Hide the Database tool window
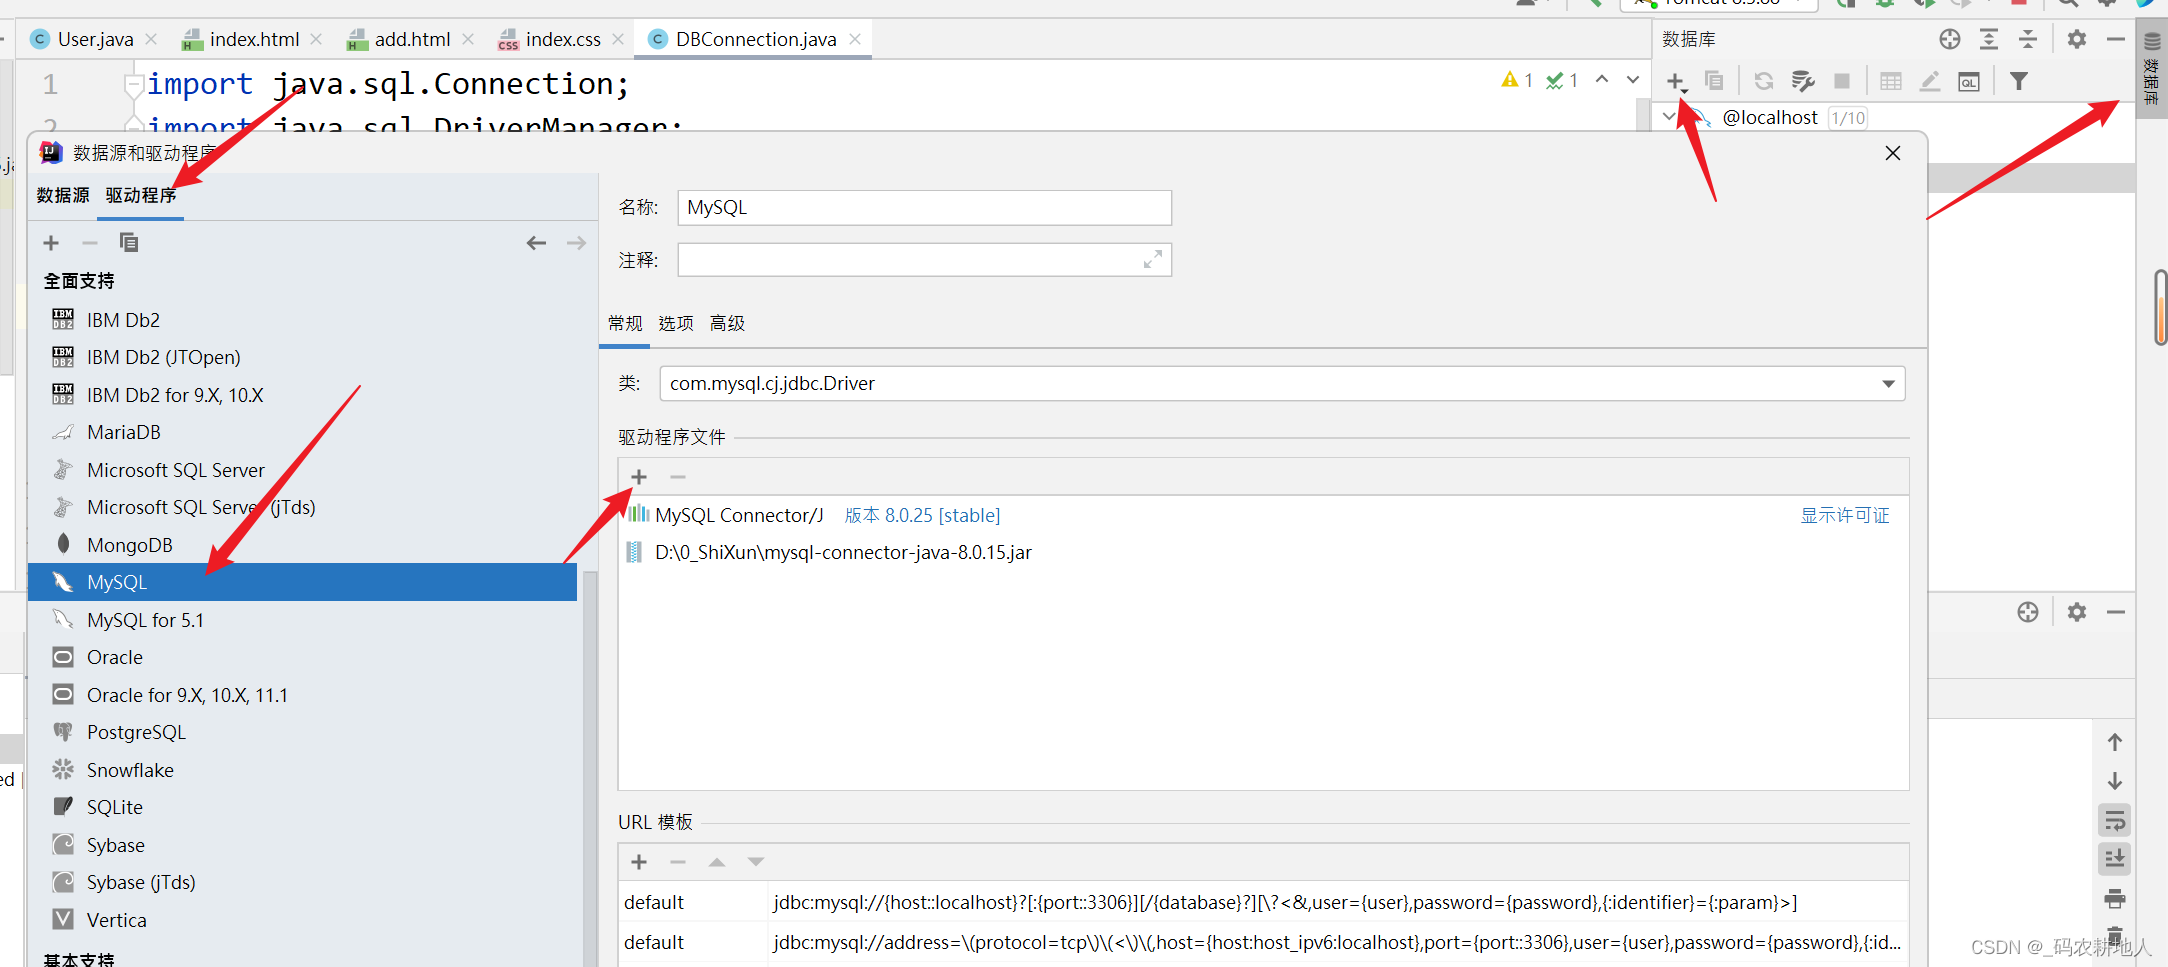This screenshot has width=2168, height=967. (2116, 39)
